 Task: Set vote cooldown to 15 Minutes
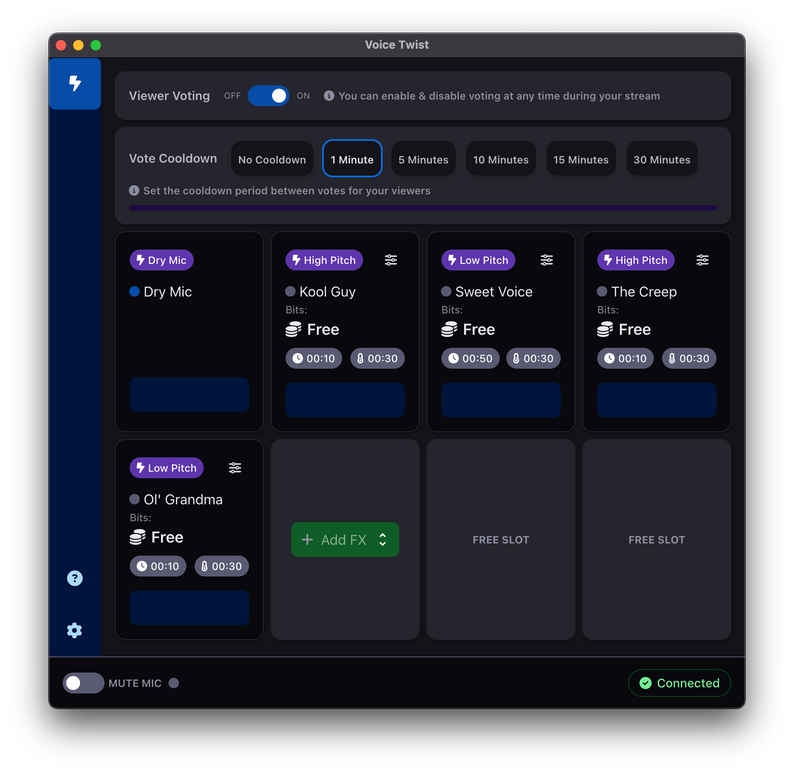pos(581,159)
